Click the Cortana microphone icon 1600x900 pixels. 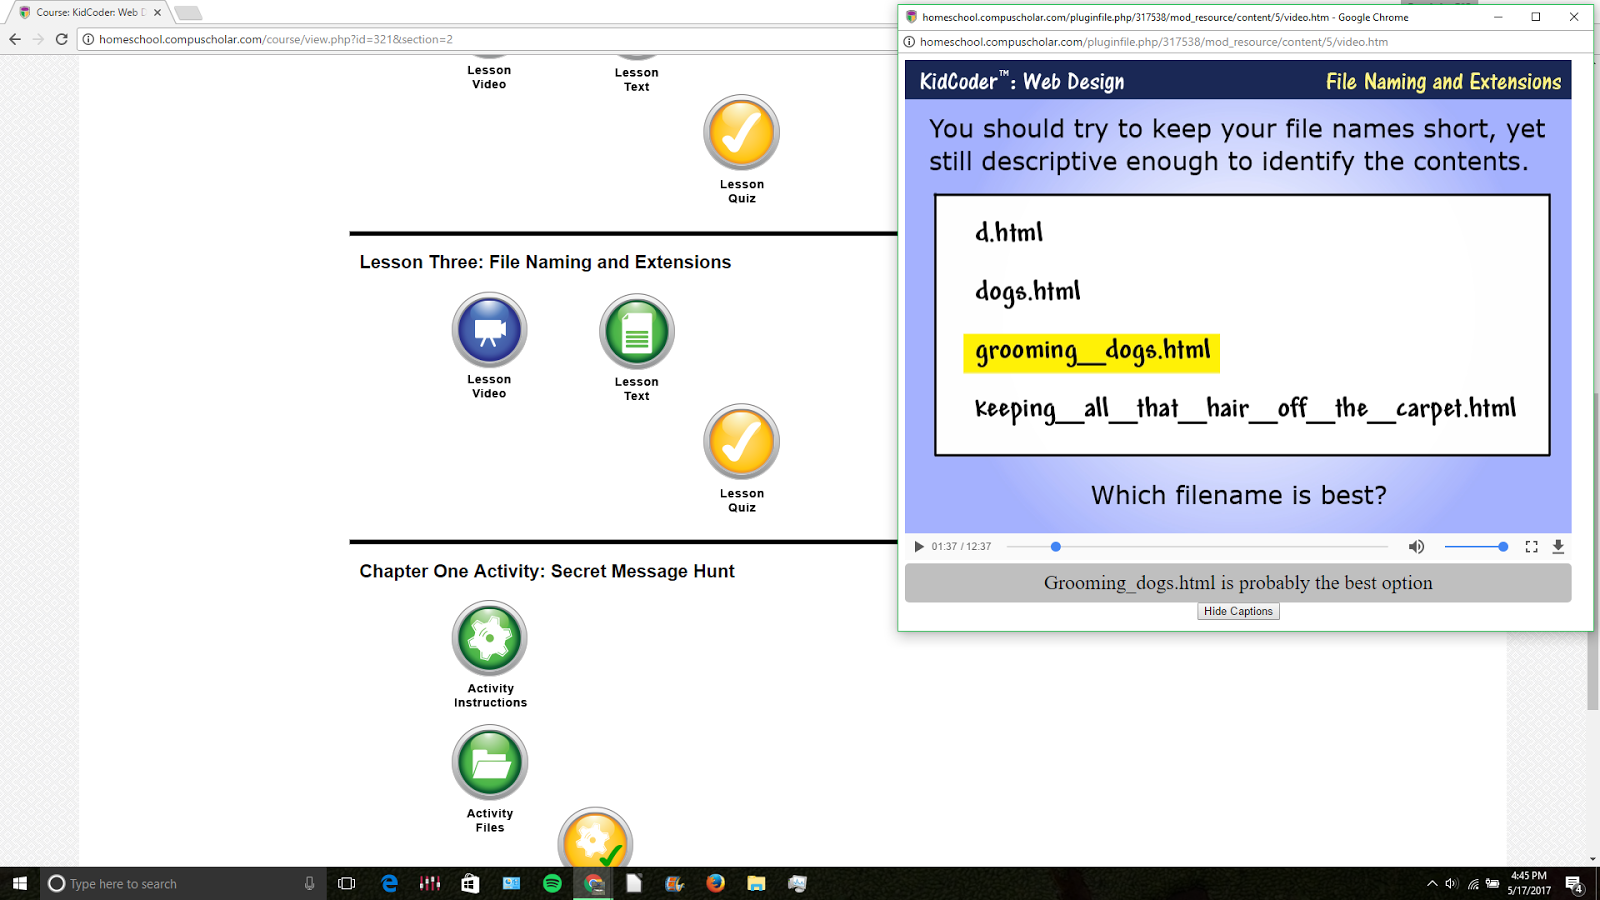[x=309, y=883]
